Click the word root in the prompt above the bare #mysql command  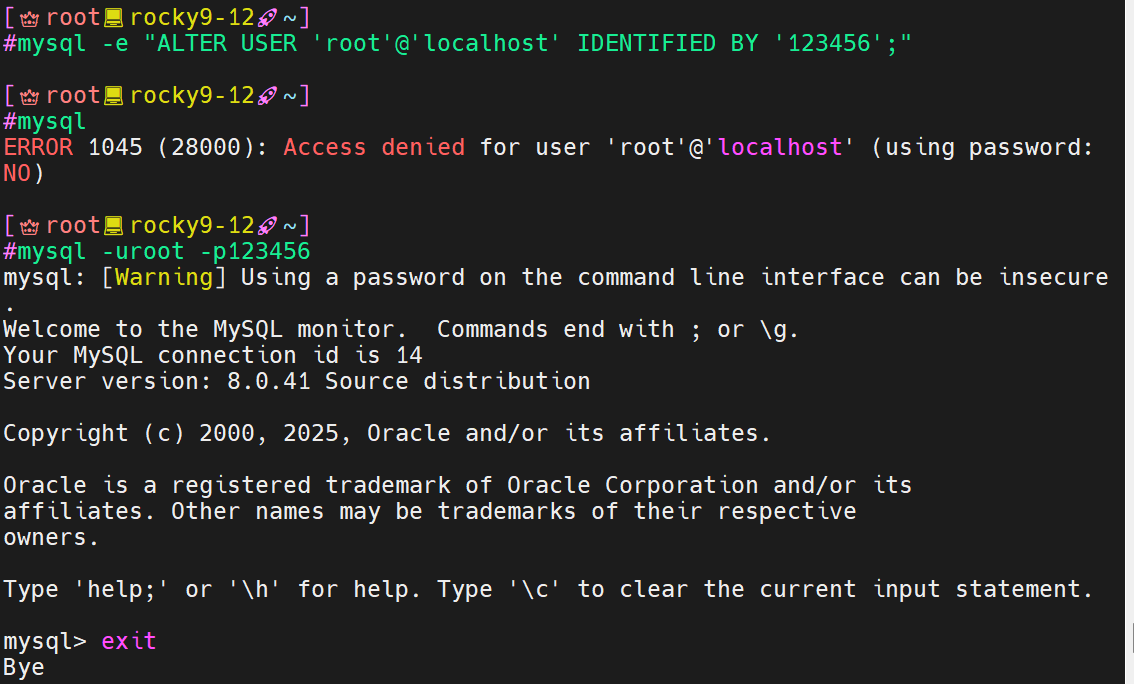(x=73, y=95)
